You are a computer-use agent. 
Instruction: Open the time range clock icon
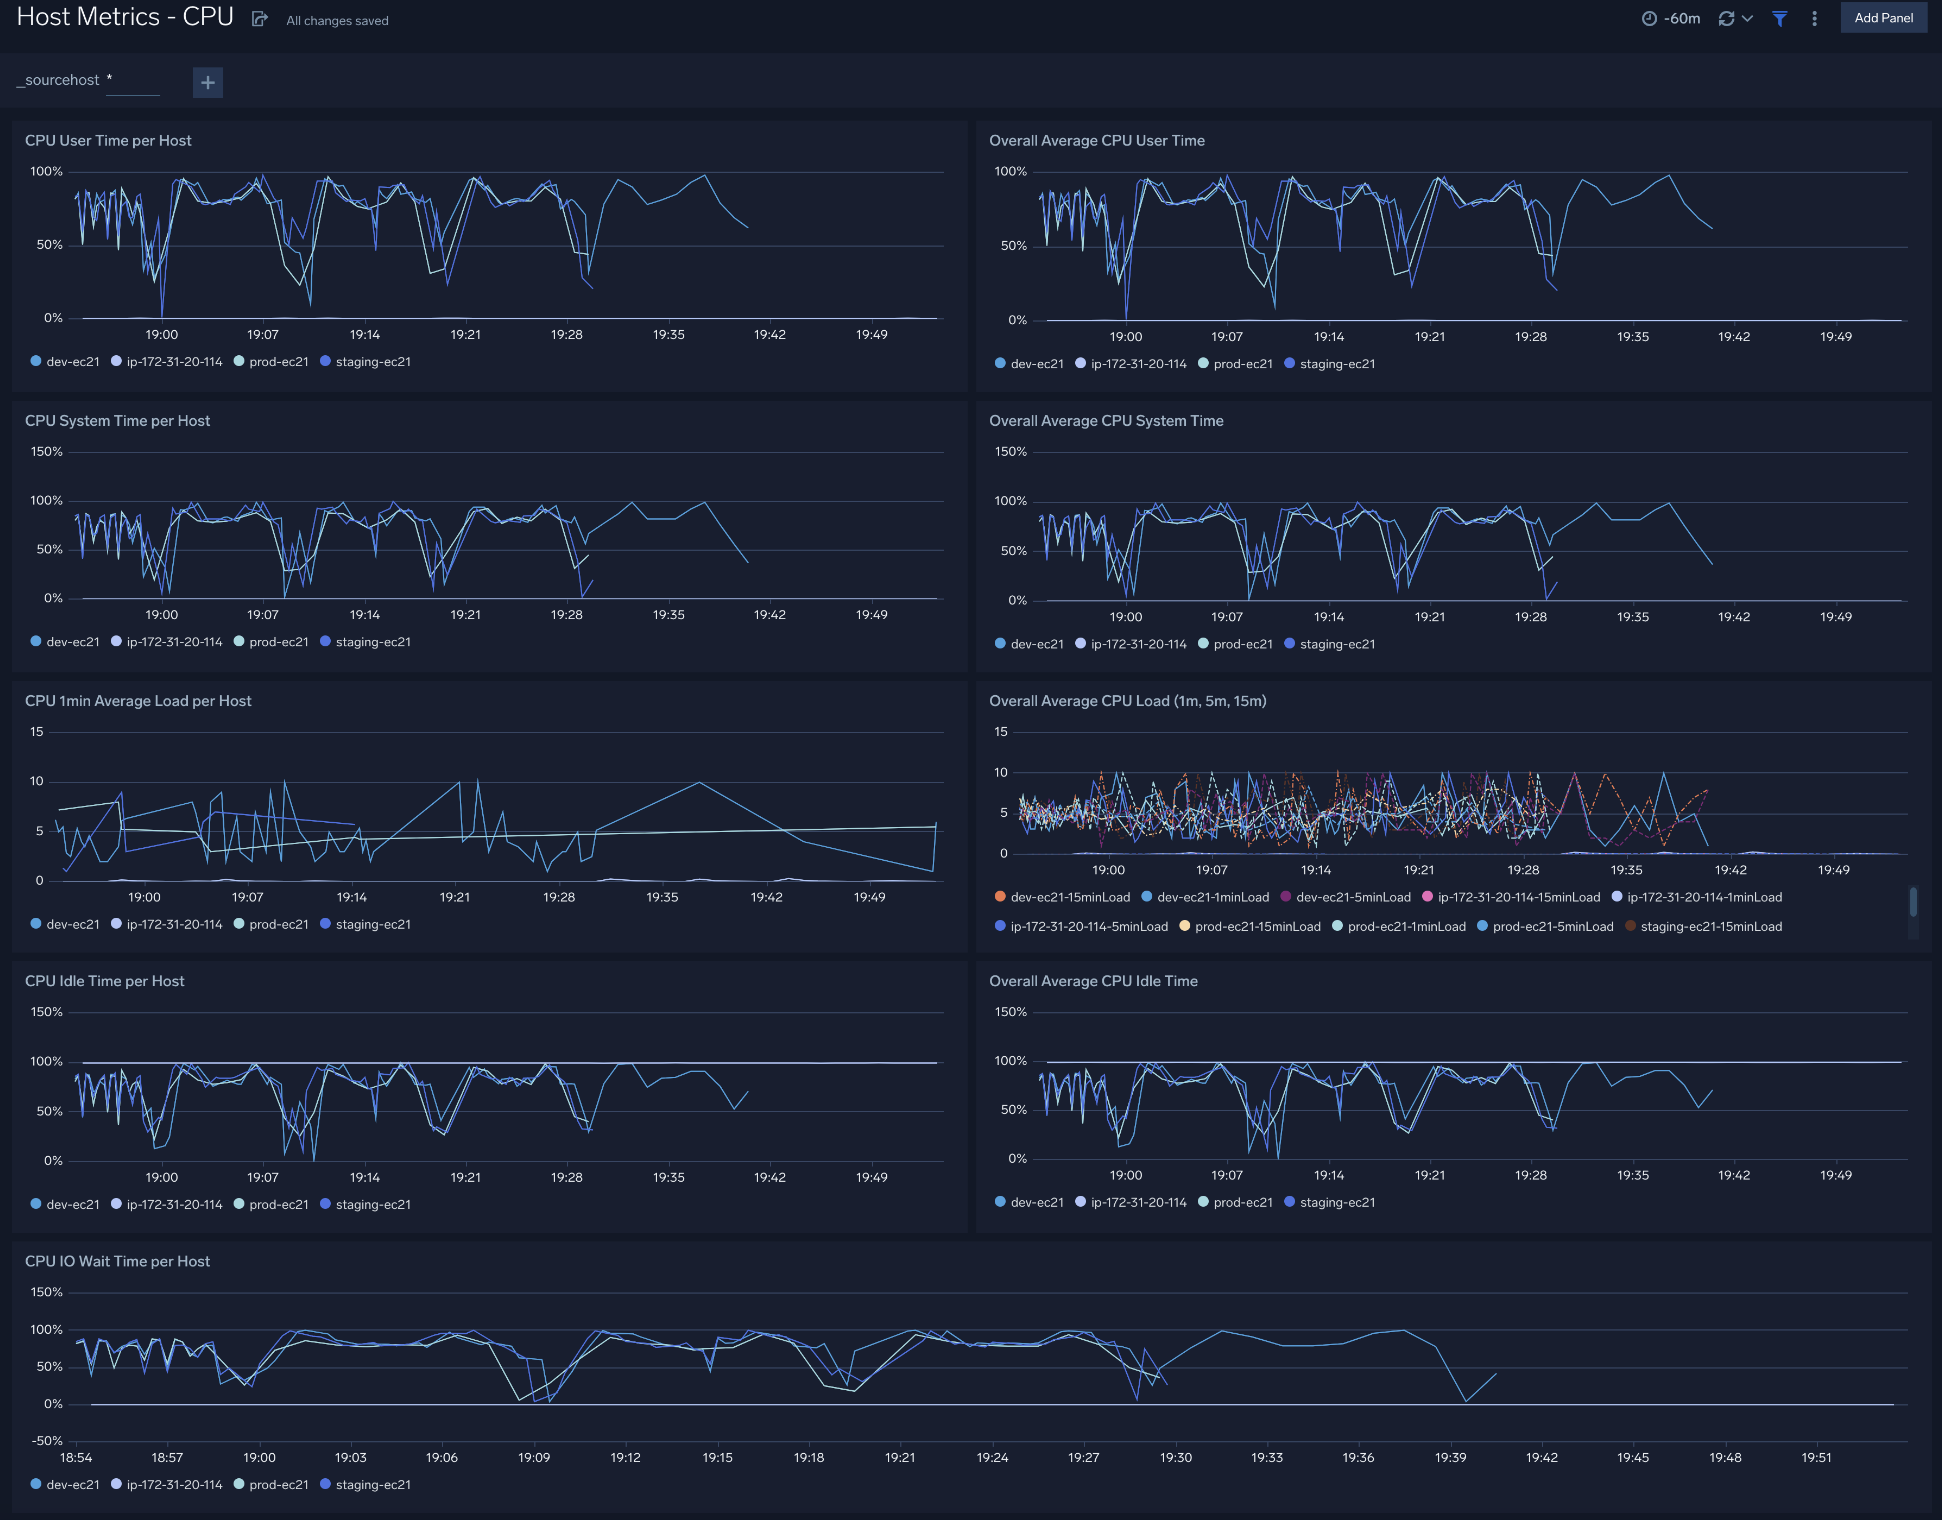pyautogui.click(x=1651, y=17)
